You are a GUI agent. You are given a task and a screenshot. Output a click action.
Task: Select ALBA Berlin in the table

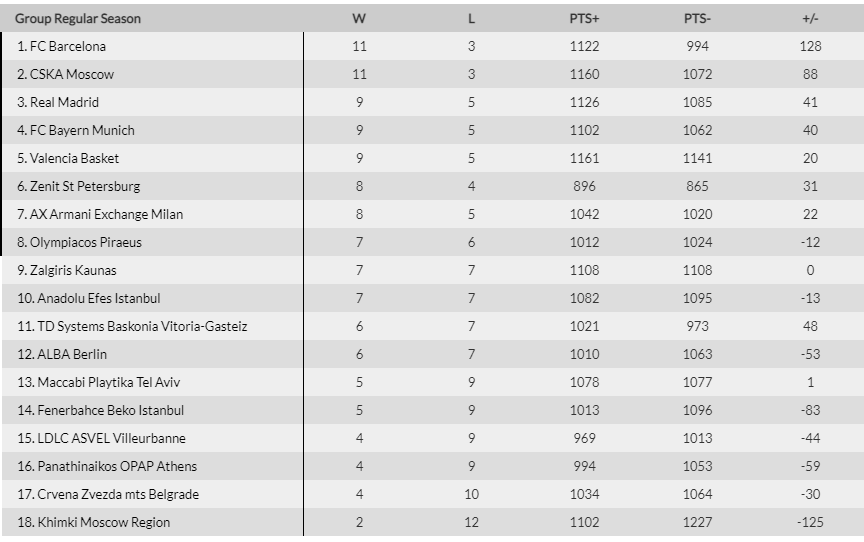(72, 354)
